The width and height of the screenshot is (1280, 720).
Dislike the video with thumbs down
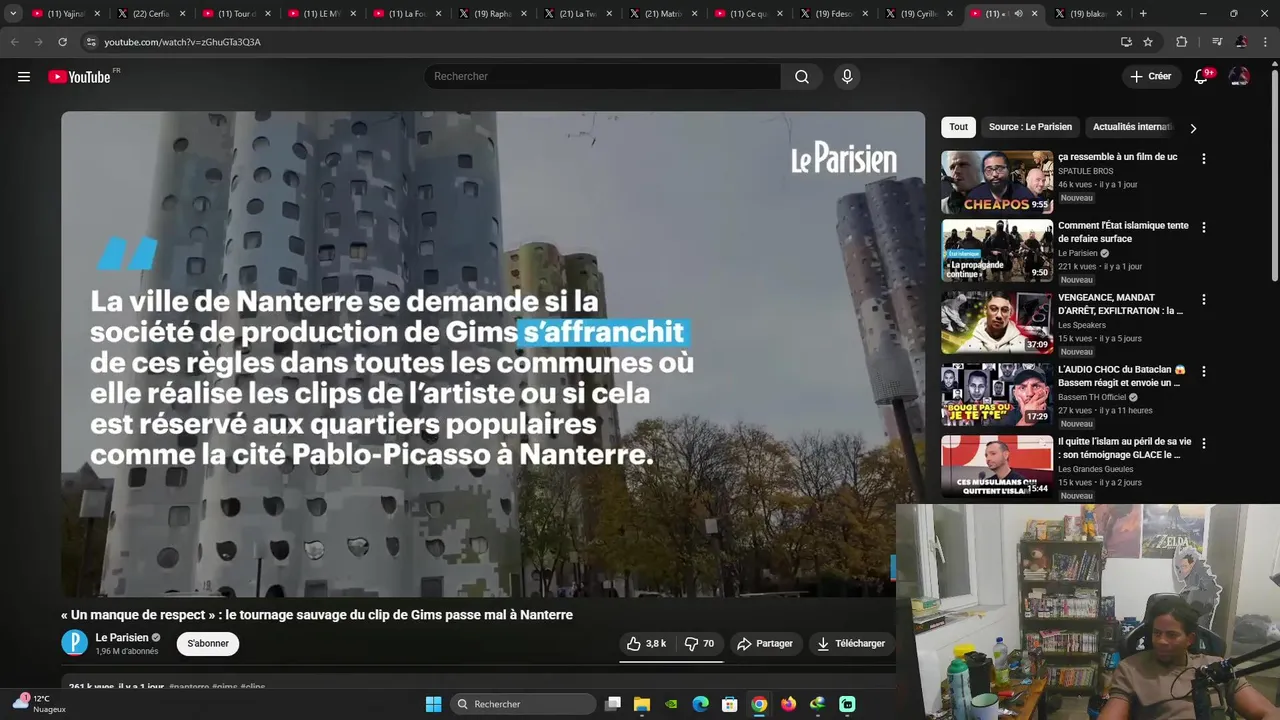699,644
